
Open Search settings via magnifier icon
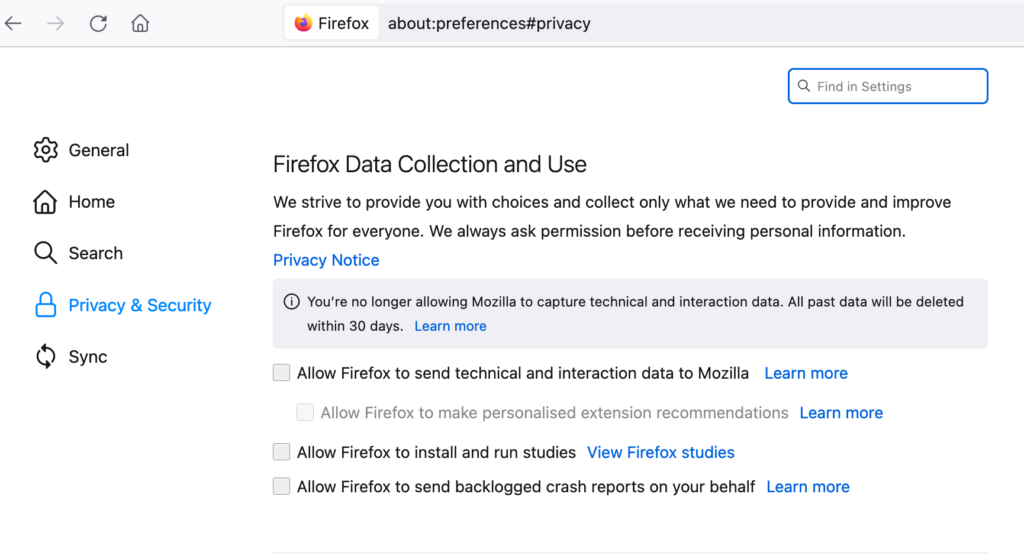[45, 253]
